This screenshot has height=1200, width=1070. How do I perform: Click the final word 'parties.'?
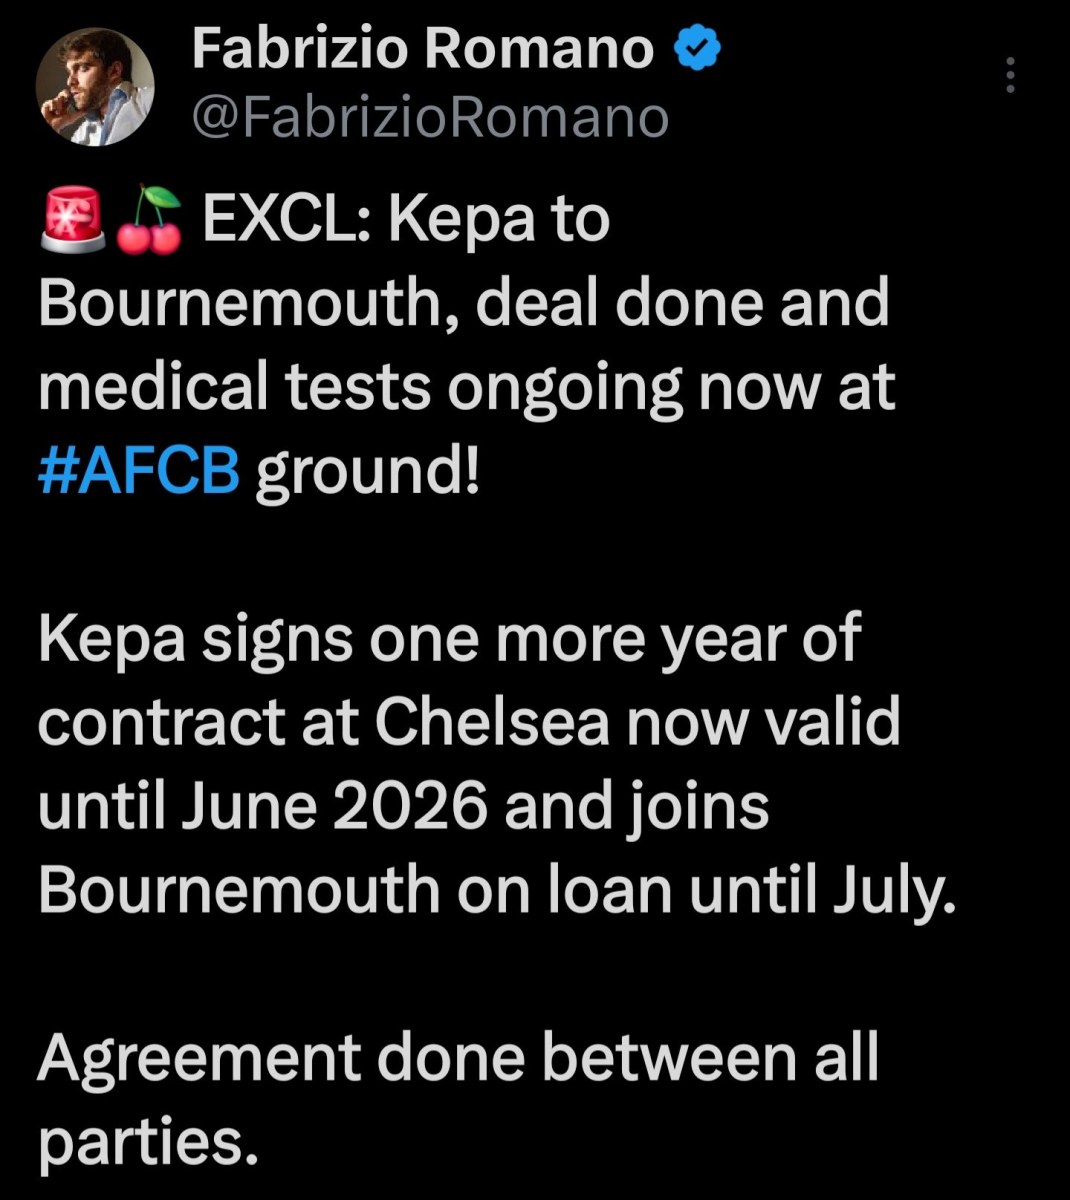coord(141,1143)
